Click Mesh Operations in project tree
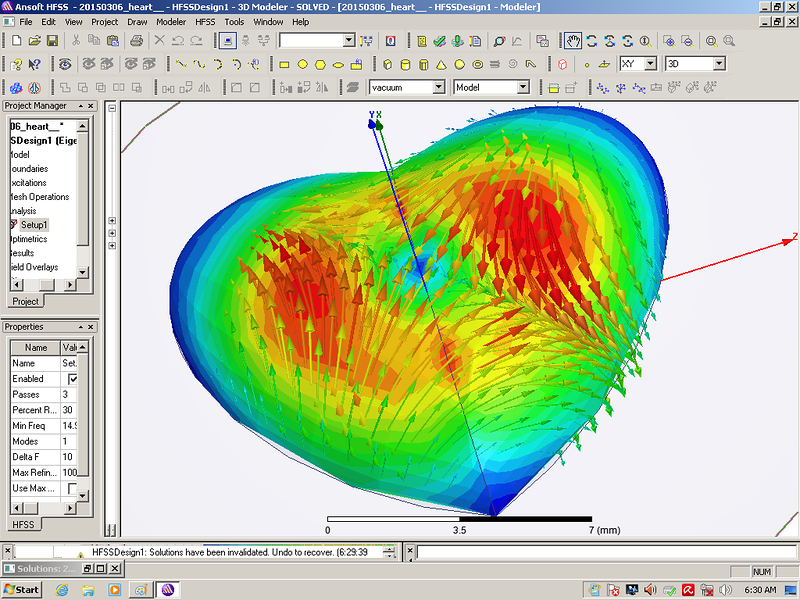 (x=40, y=197)
